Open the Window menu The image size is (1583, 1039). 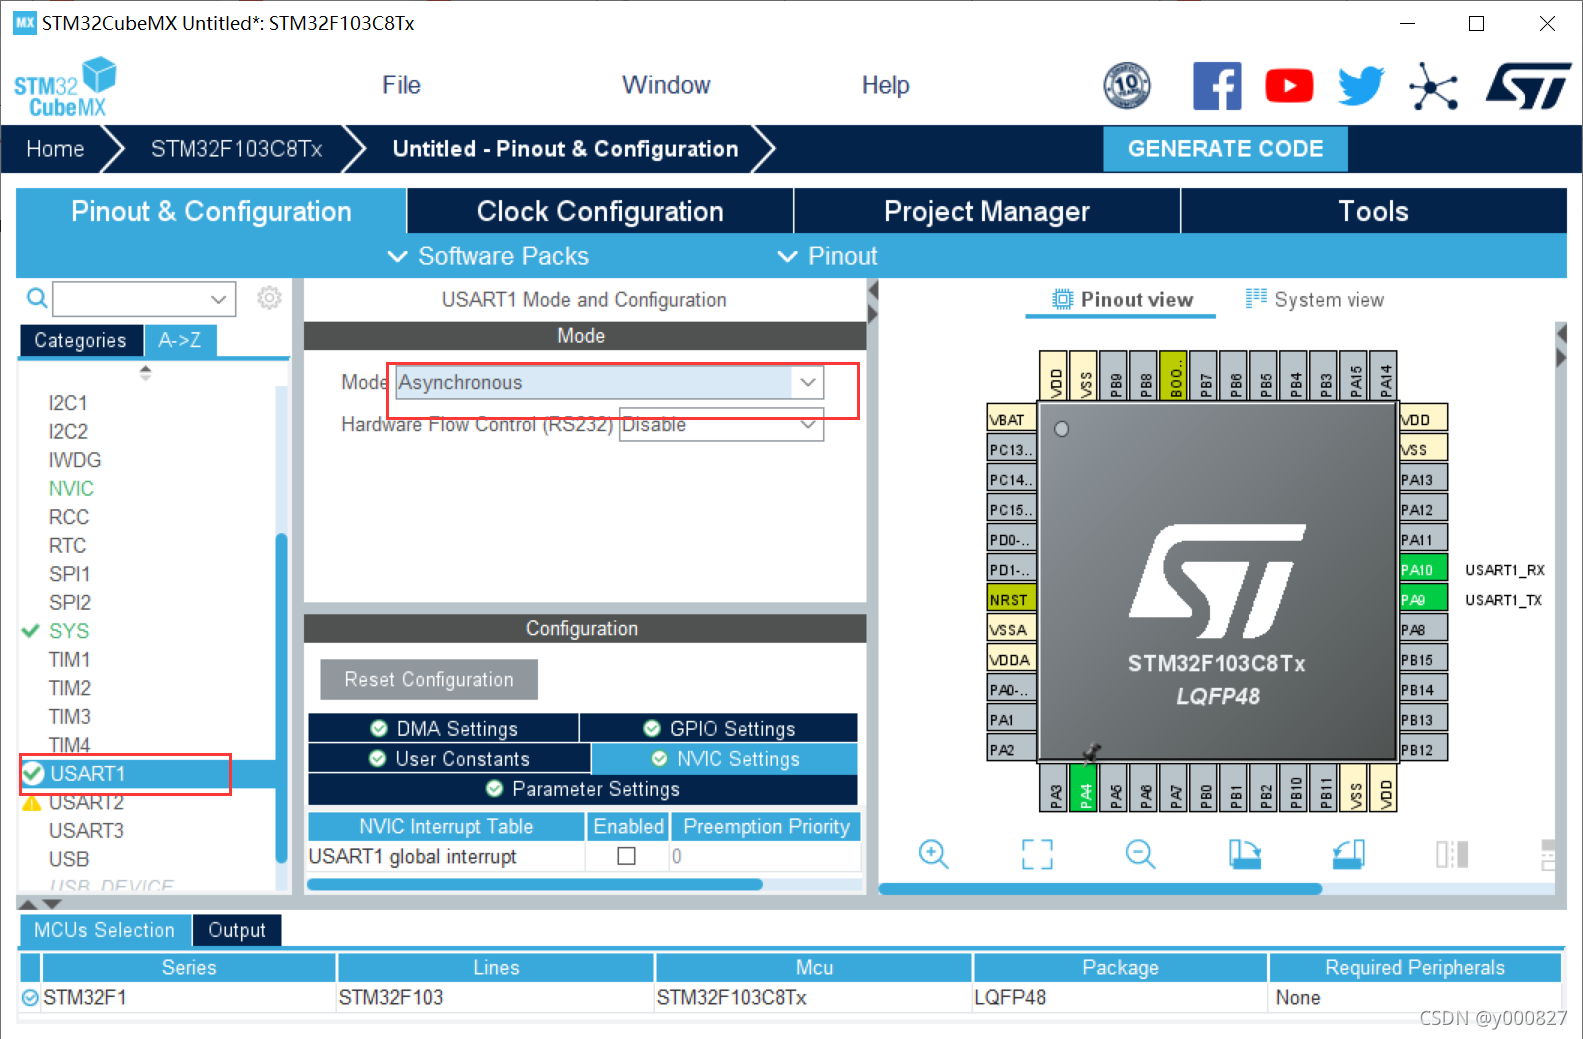tap(666, 85)
